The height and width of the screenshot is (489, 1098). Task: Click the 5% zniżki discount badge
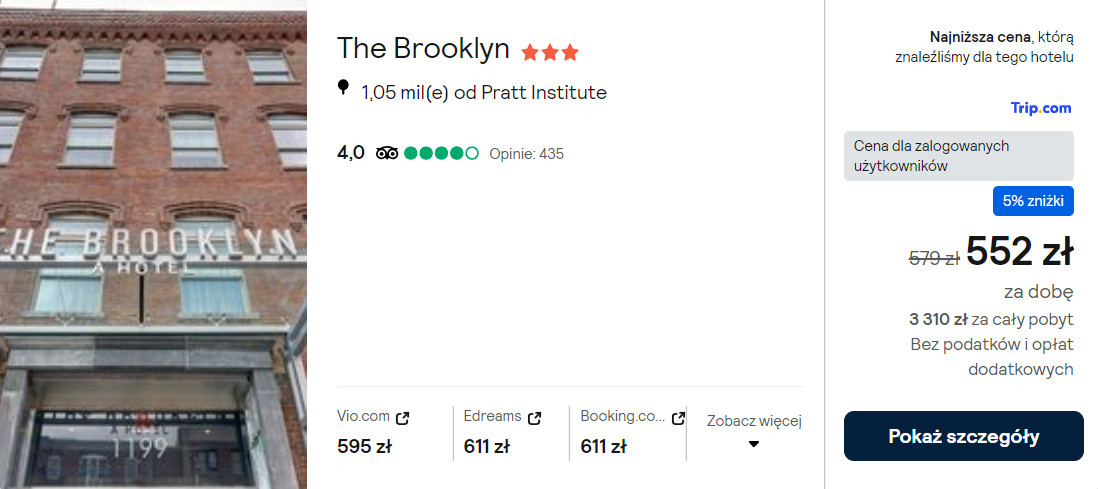tap(1033, 201)
